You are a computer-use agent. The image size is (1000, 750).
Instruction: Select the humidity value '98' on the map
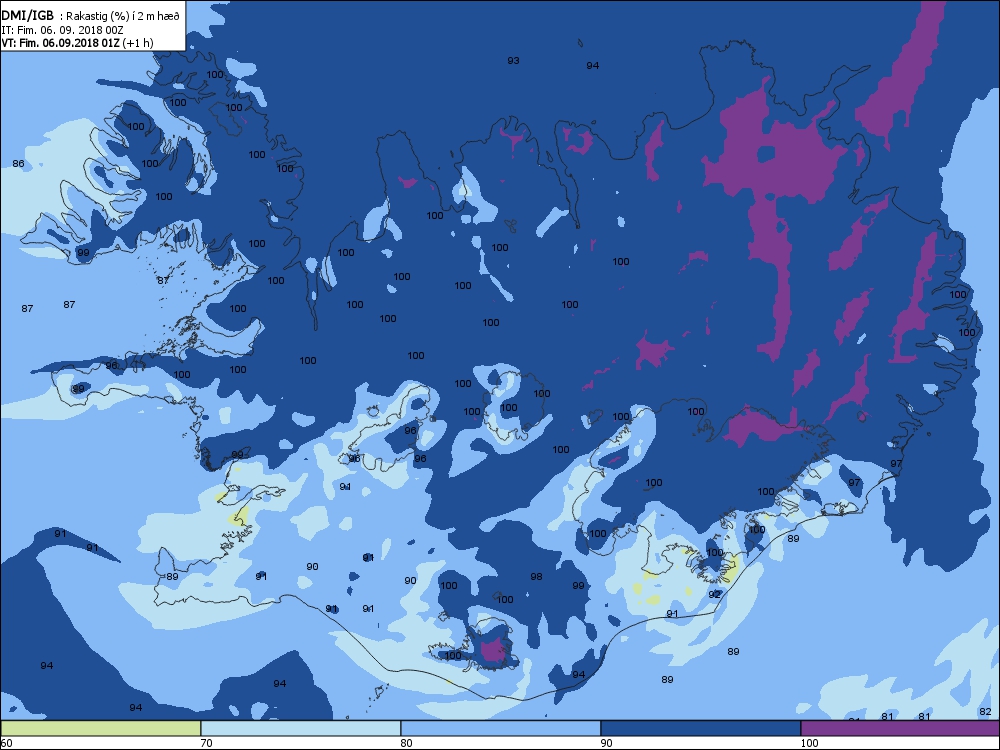pos(536,577)
